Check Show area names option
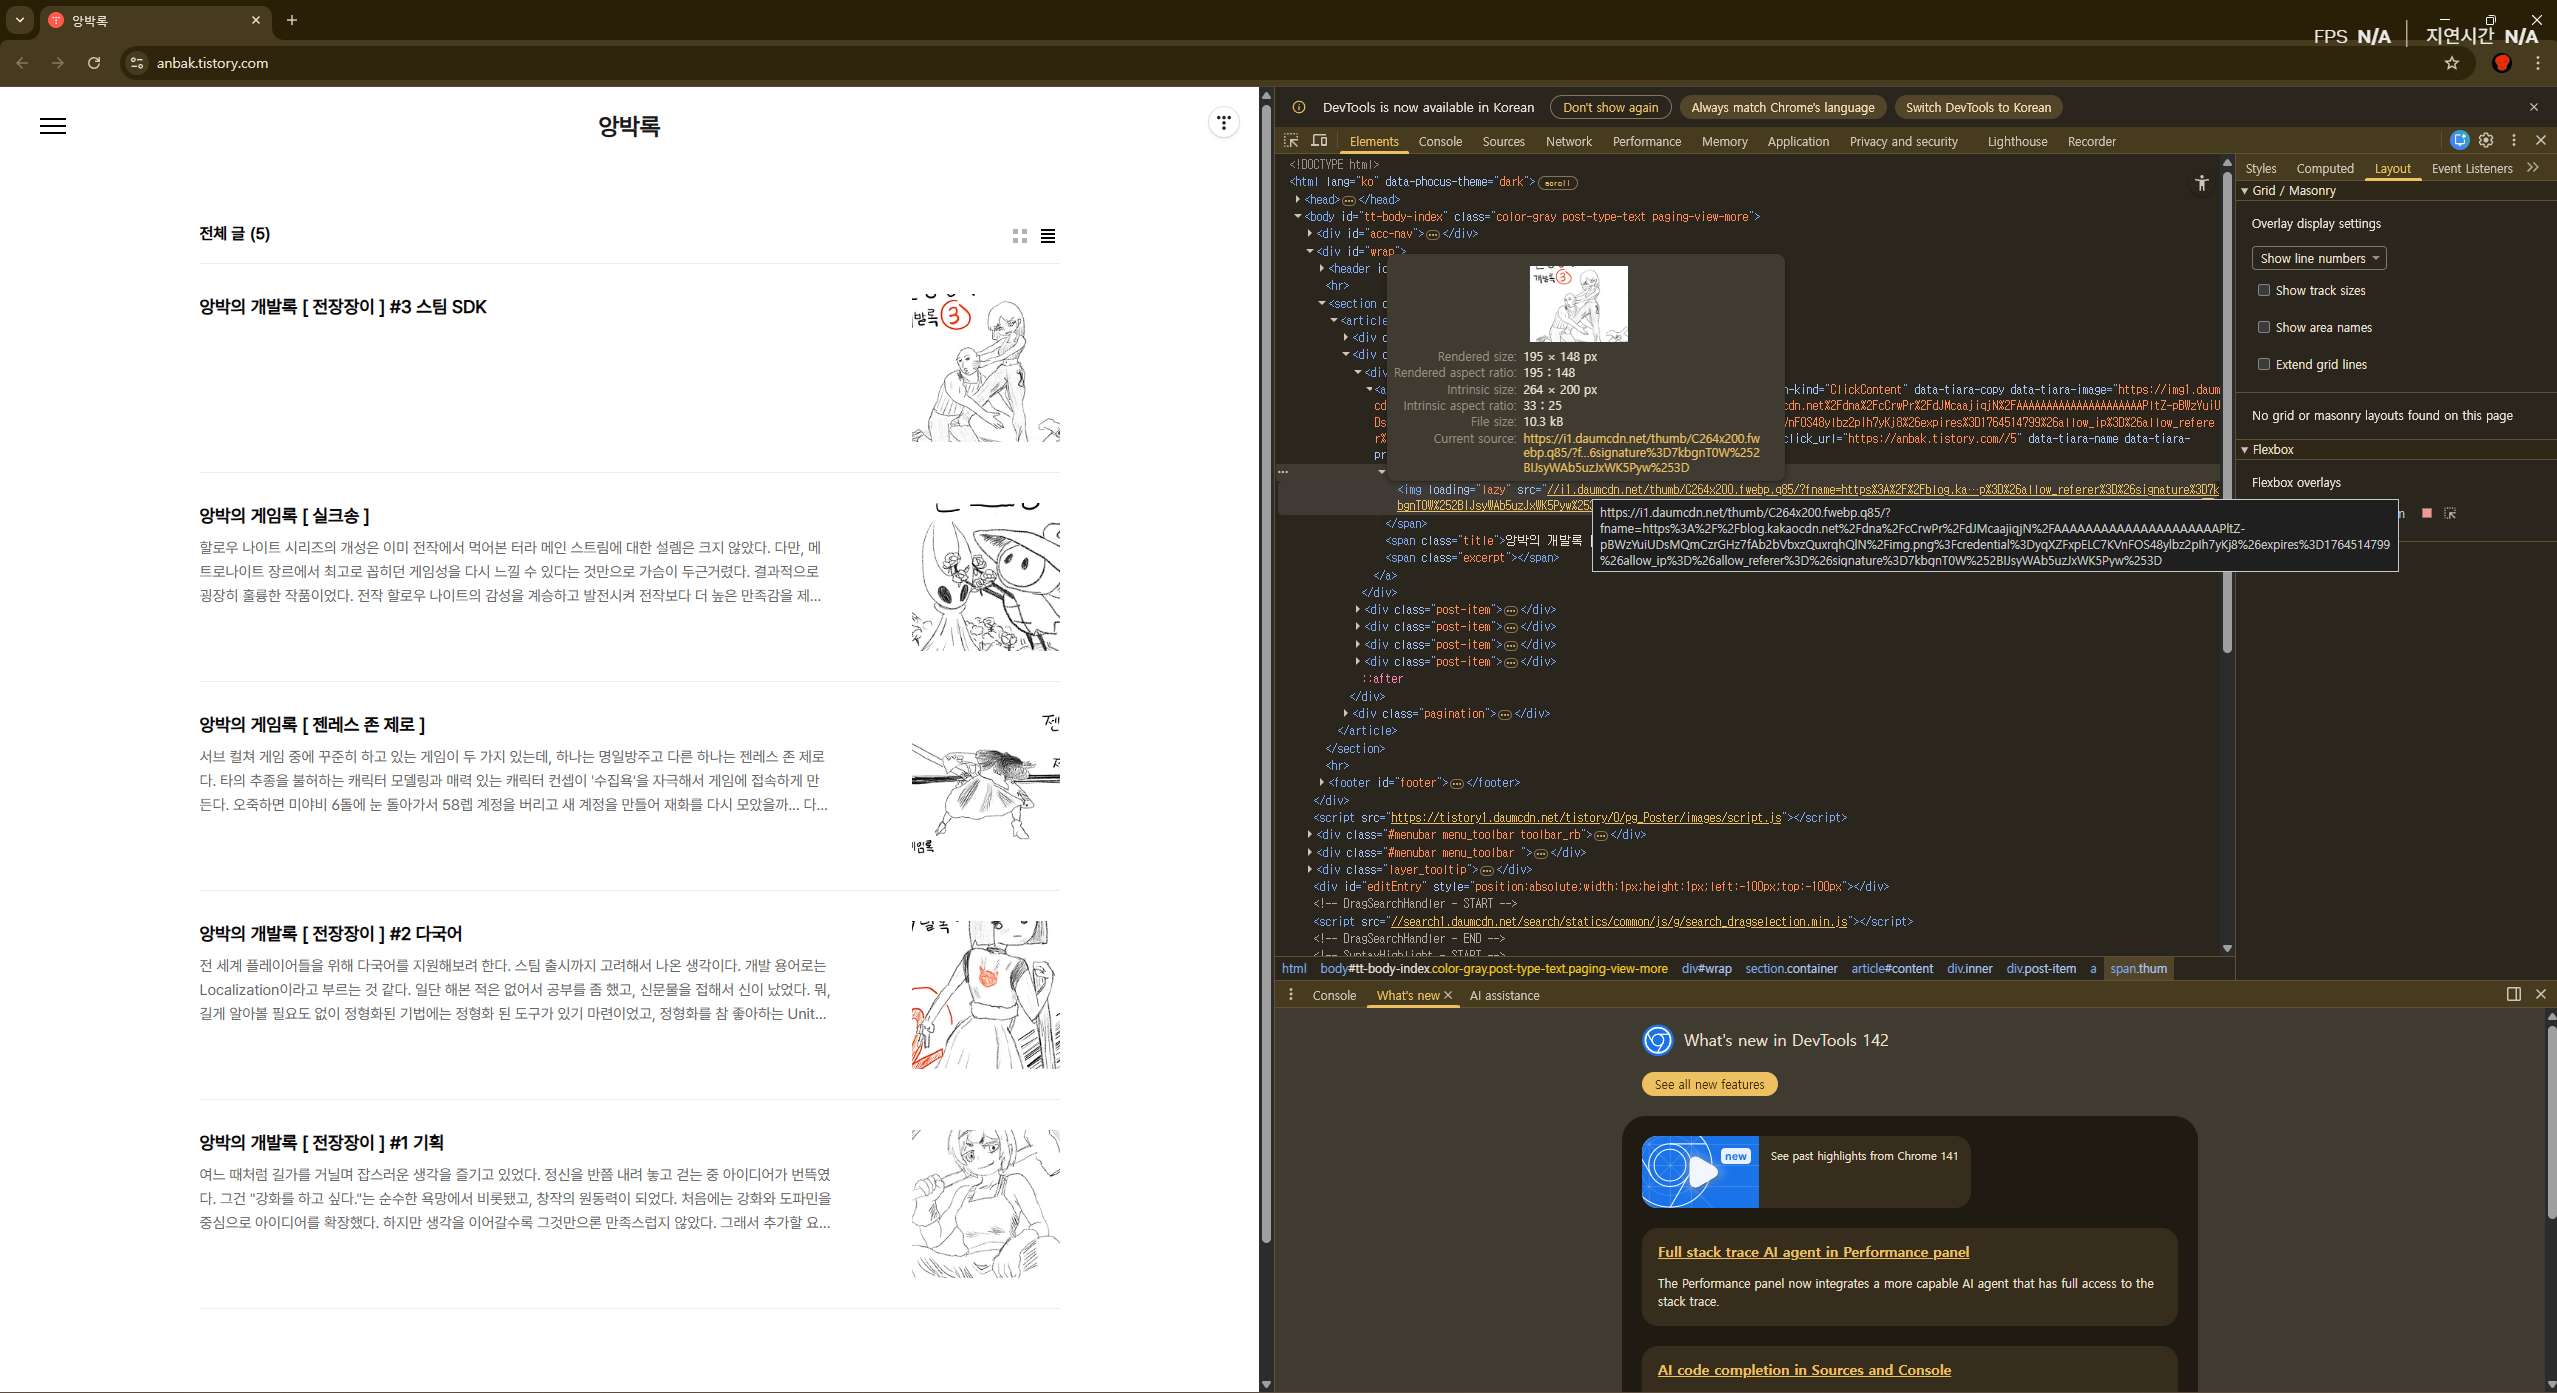Image resolution: width=2557 pixels, height=1393 pixels. click(x=2264, y=327)
